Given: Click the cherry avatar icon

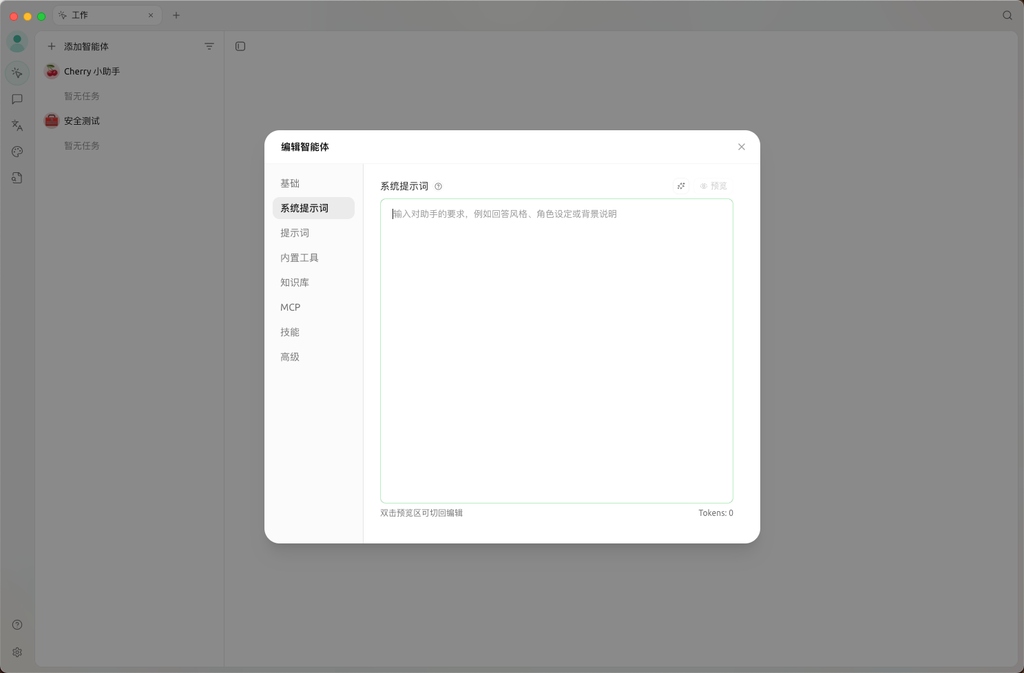Looking at the screenshot, I should click(52, 71).
